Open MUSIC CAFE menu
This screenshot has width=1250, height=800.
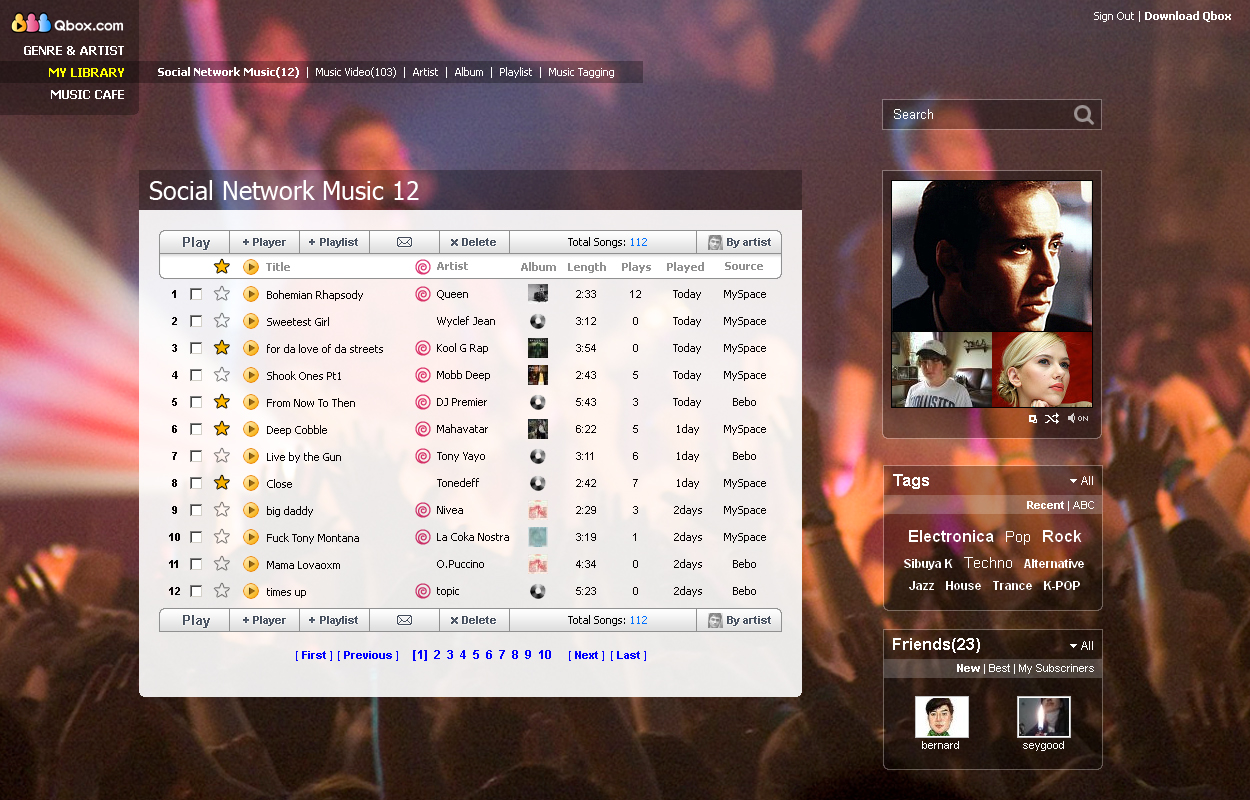tap(88, 94)
